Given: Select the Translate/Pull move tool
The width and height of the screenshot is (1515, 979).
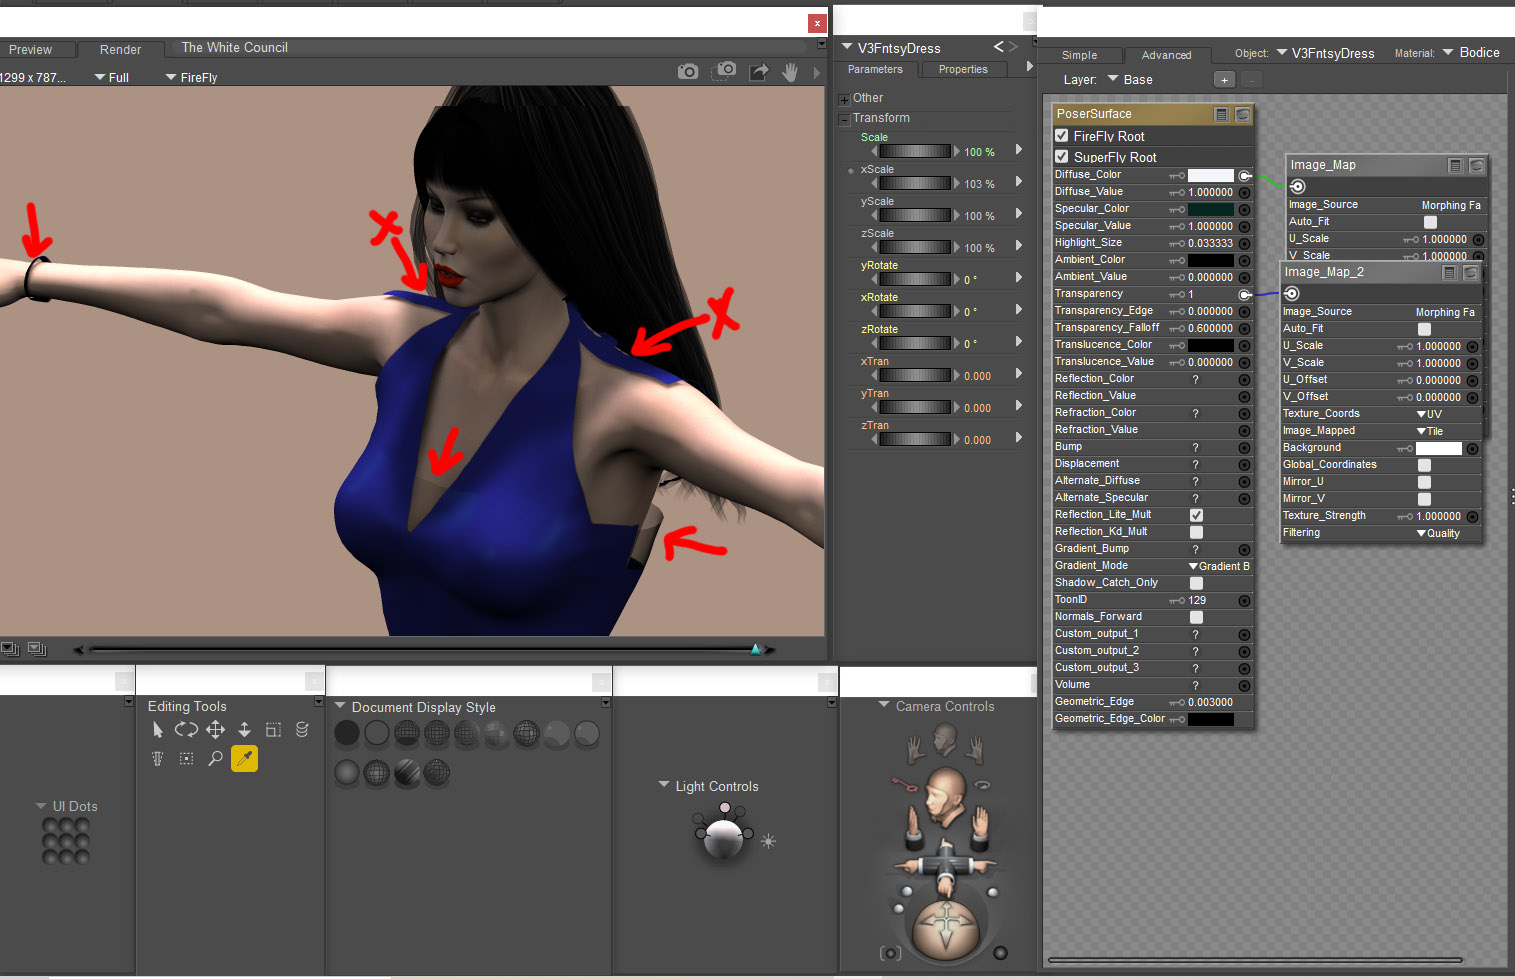Looking at the screenshot, I should (215, 730).
